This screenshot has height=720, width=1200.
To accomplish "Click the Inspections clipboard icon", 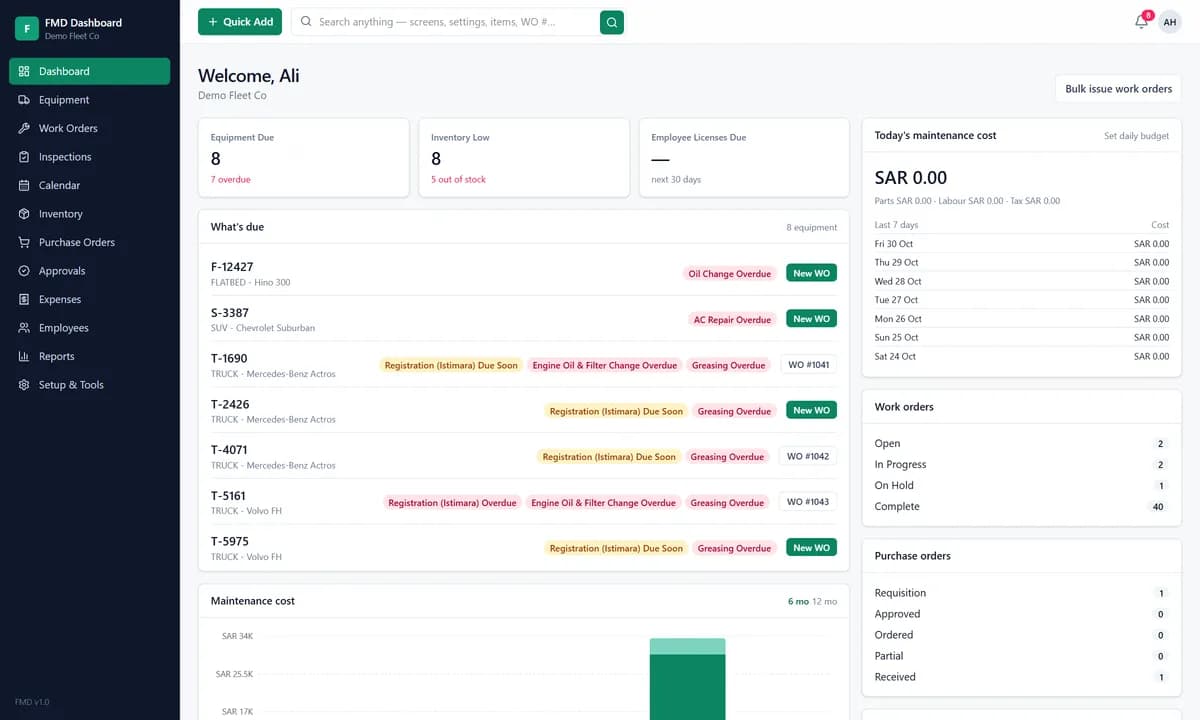I will [x=24, y=157].
